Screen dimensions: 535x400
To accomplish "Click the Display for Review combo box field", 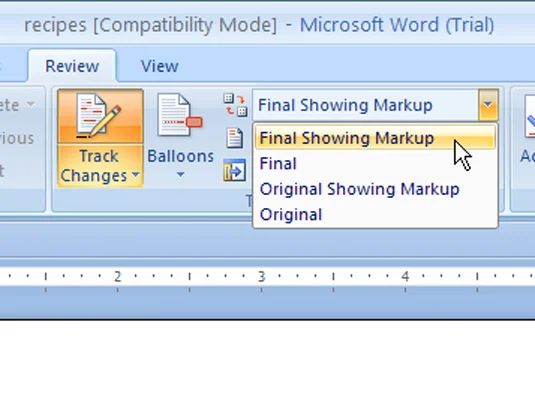I will (365, 105).
